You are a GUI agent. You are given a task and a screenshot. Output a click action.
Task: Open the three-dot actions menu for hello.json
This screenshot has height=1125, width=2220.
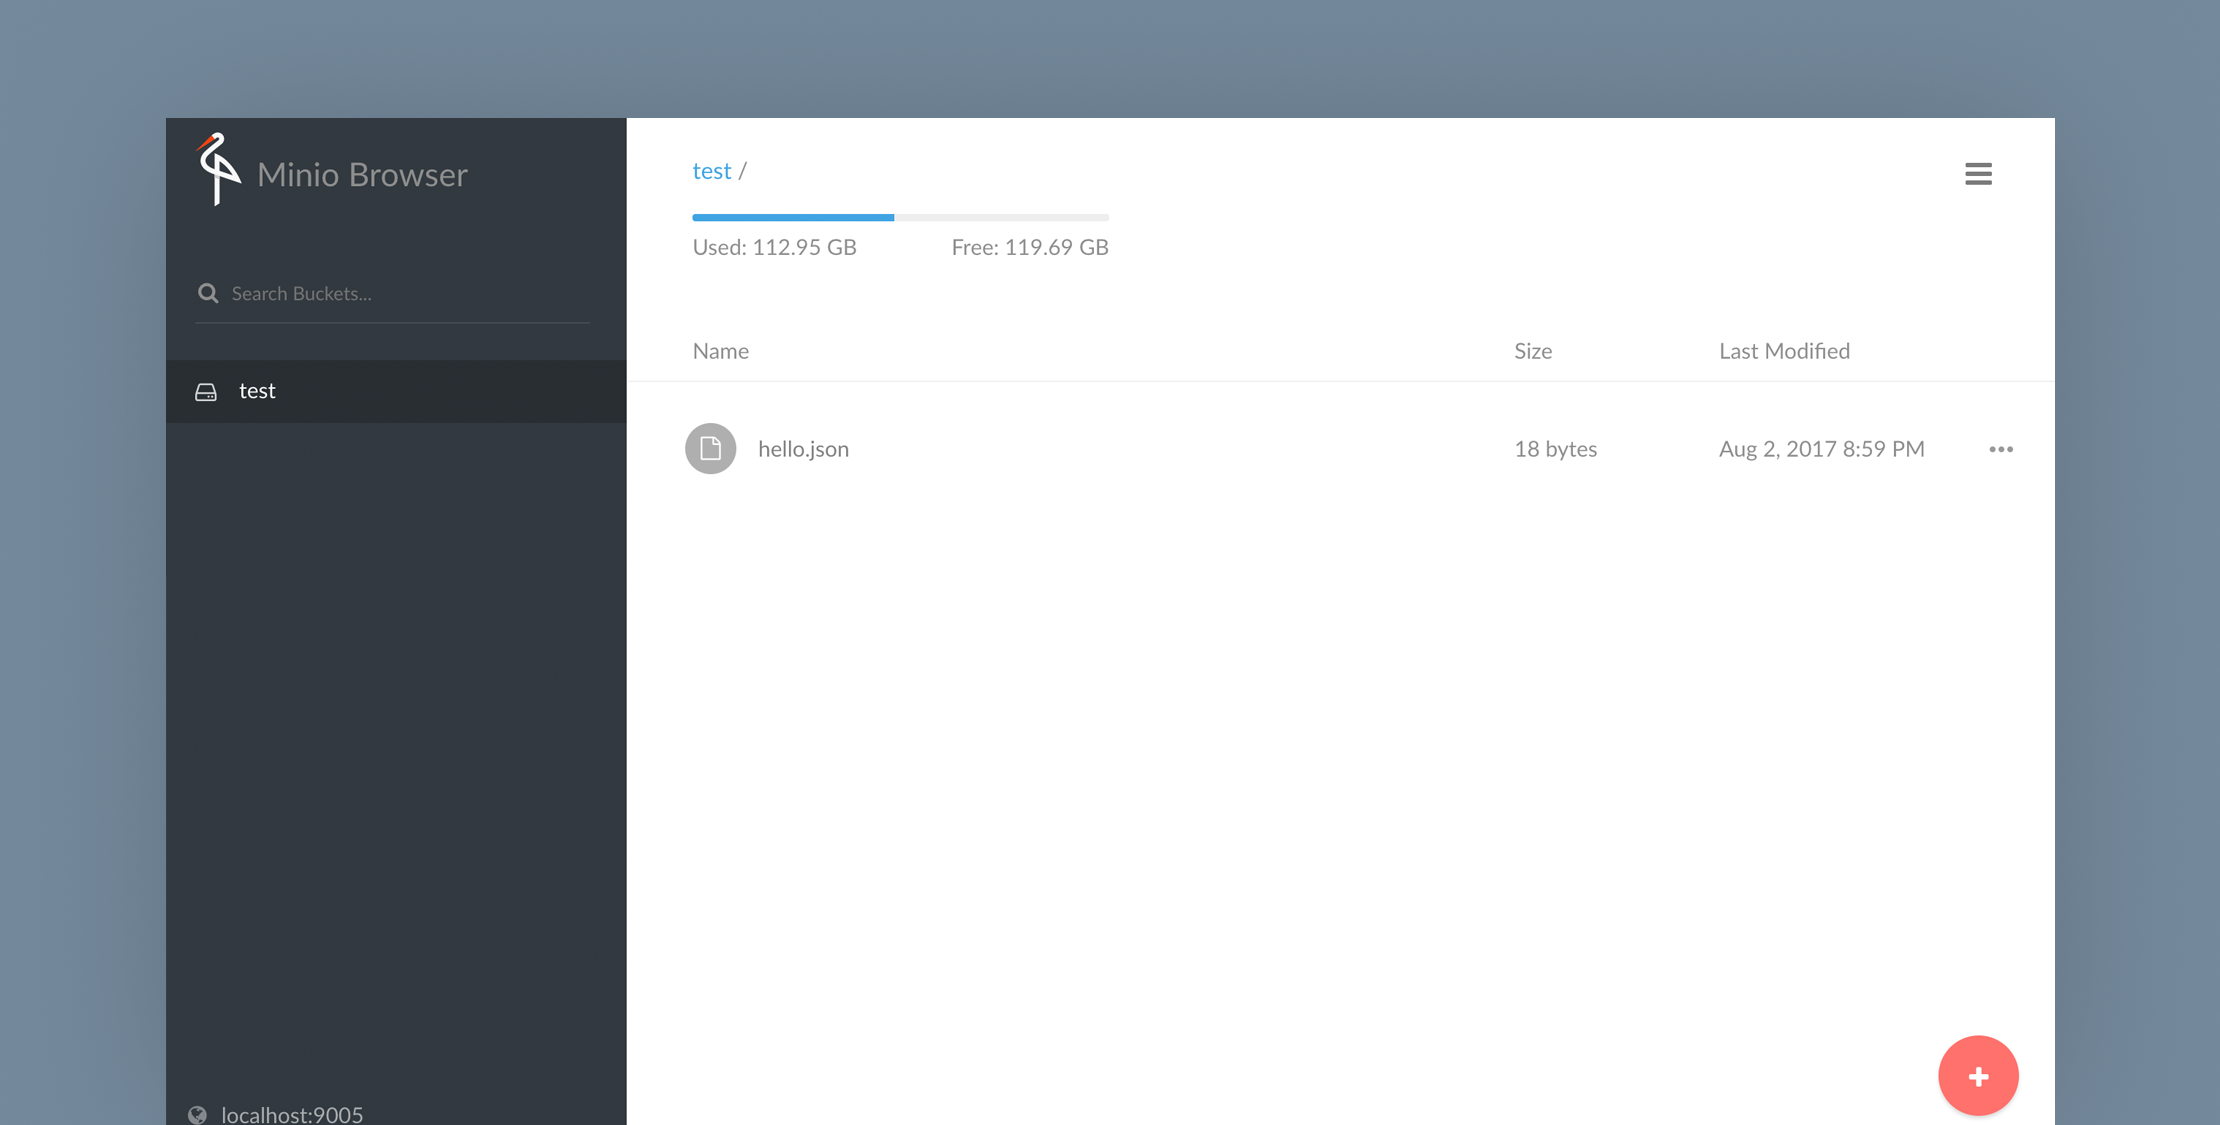[2000, 449]
